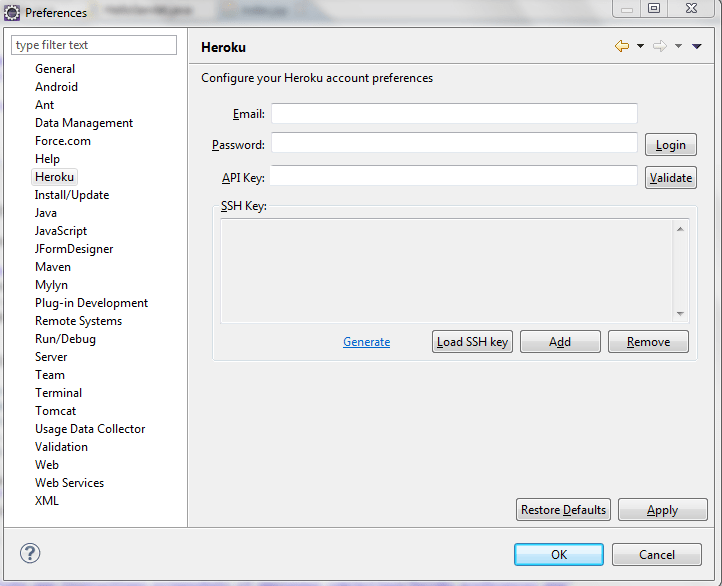Select Server preferences category
Viewport: 722px width, 586px height.
coord(51,357)
